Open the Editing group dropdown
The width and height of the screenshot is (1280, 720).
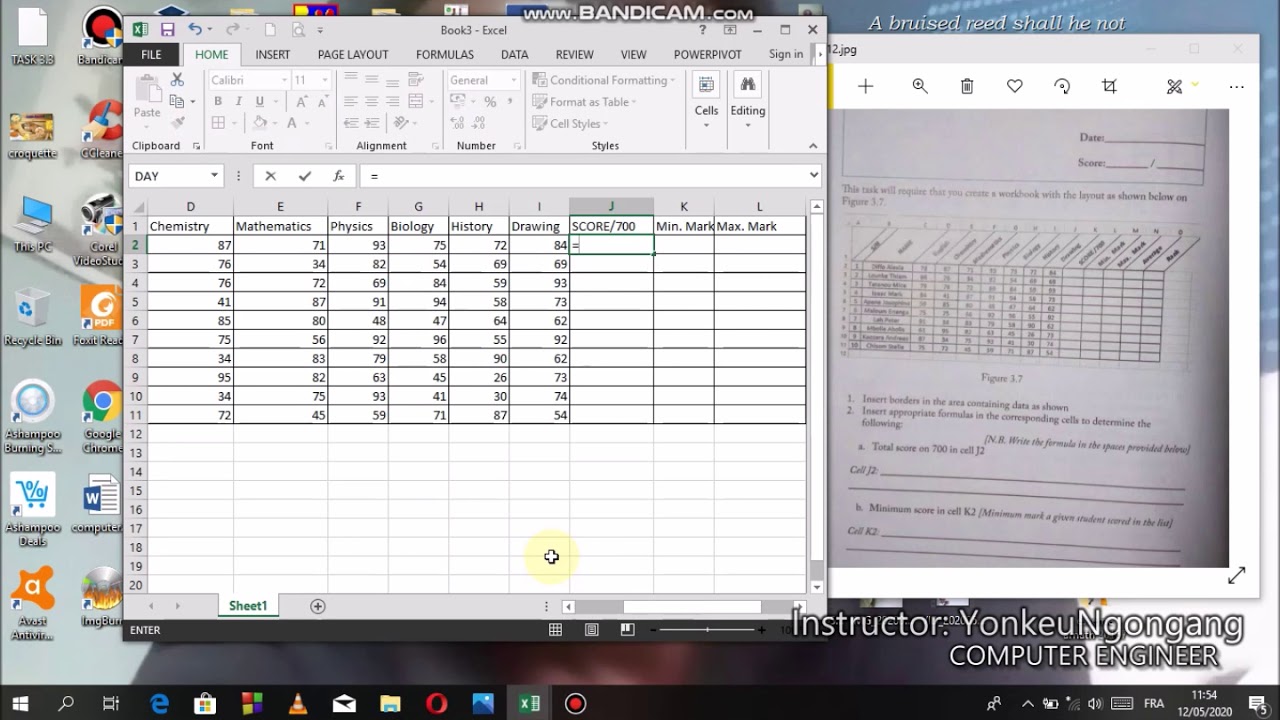tap(747, 101)
